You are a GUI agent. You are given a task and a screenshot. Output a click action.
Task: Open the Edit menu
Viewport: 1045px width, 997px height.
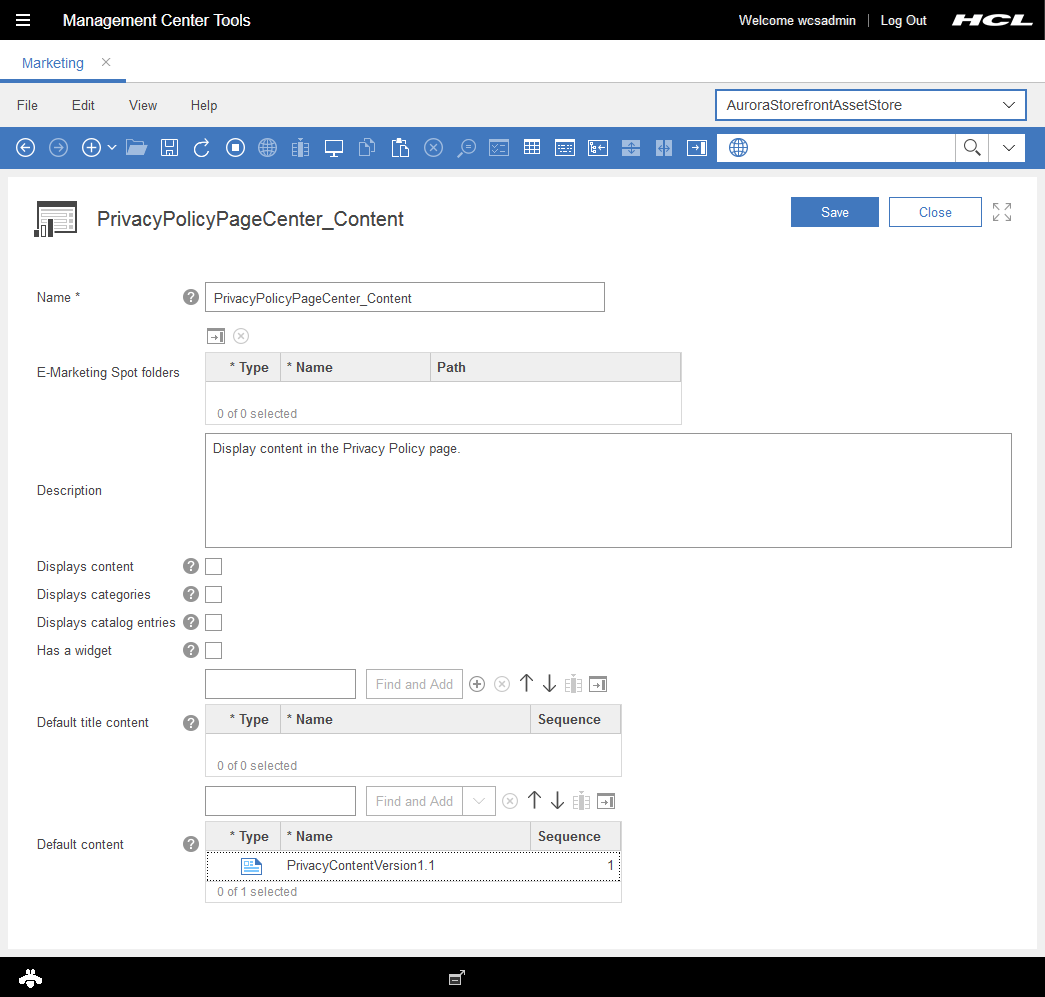83,105
